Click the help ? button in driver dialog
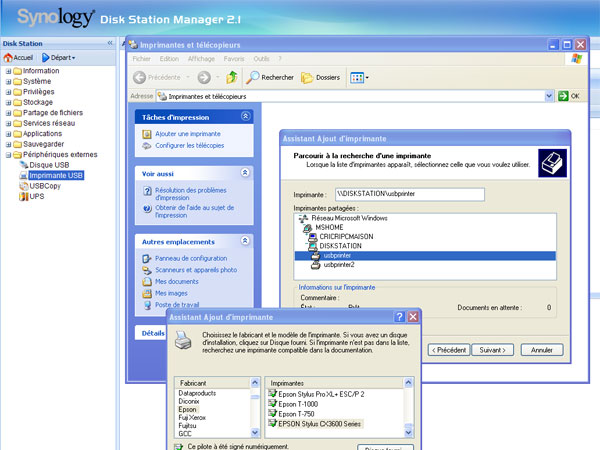This screenshot has height=450, width=600. point(399,317)
